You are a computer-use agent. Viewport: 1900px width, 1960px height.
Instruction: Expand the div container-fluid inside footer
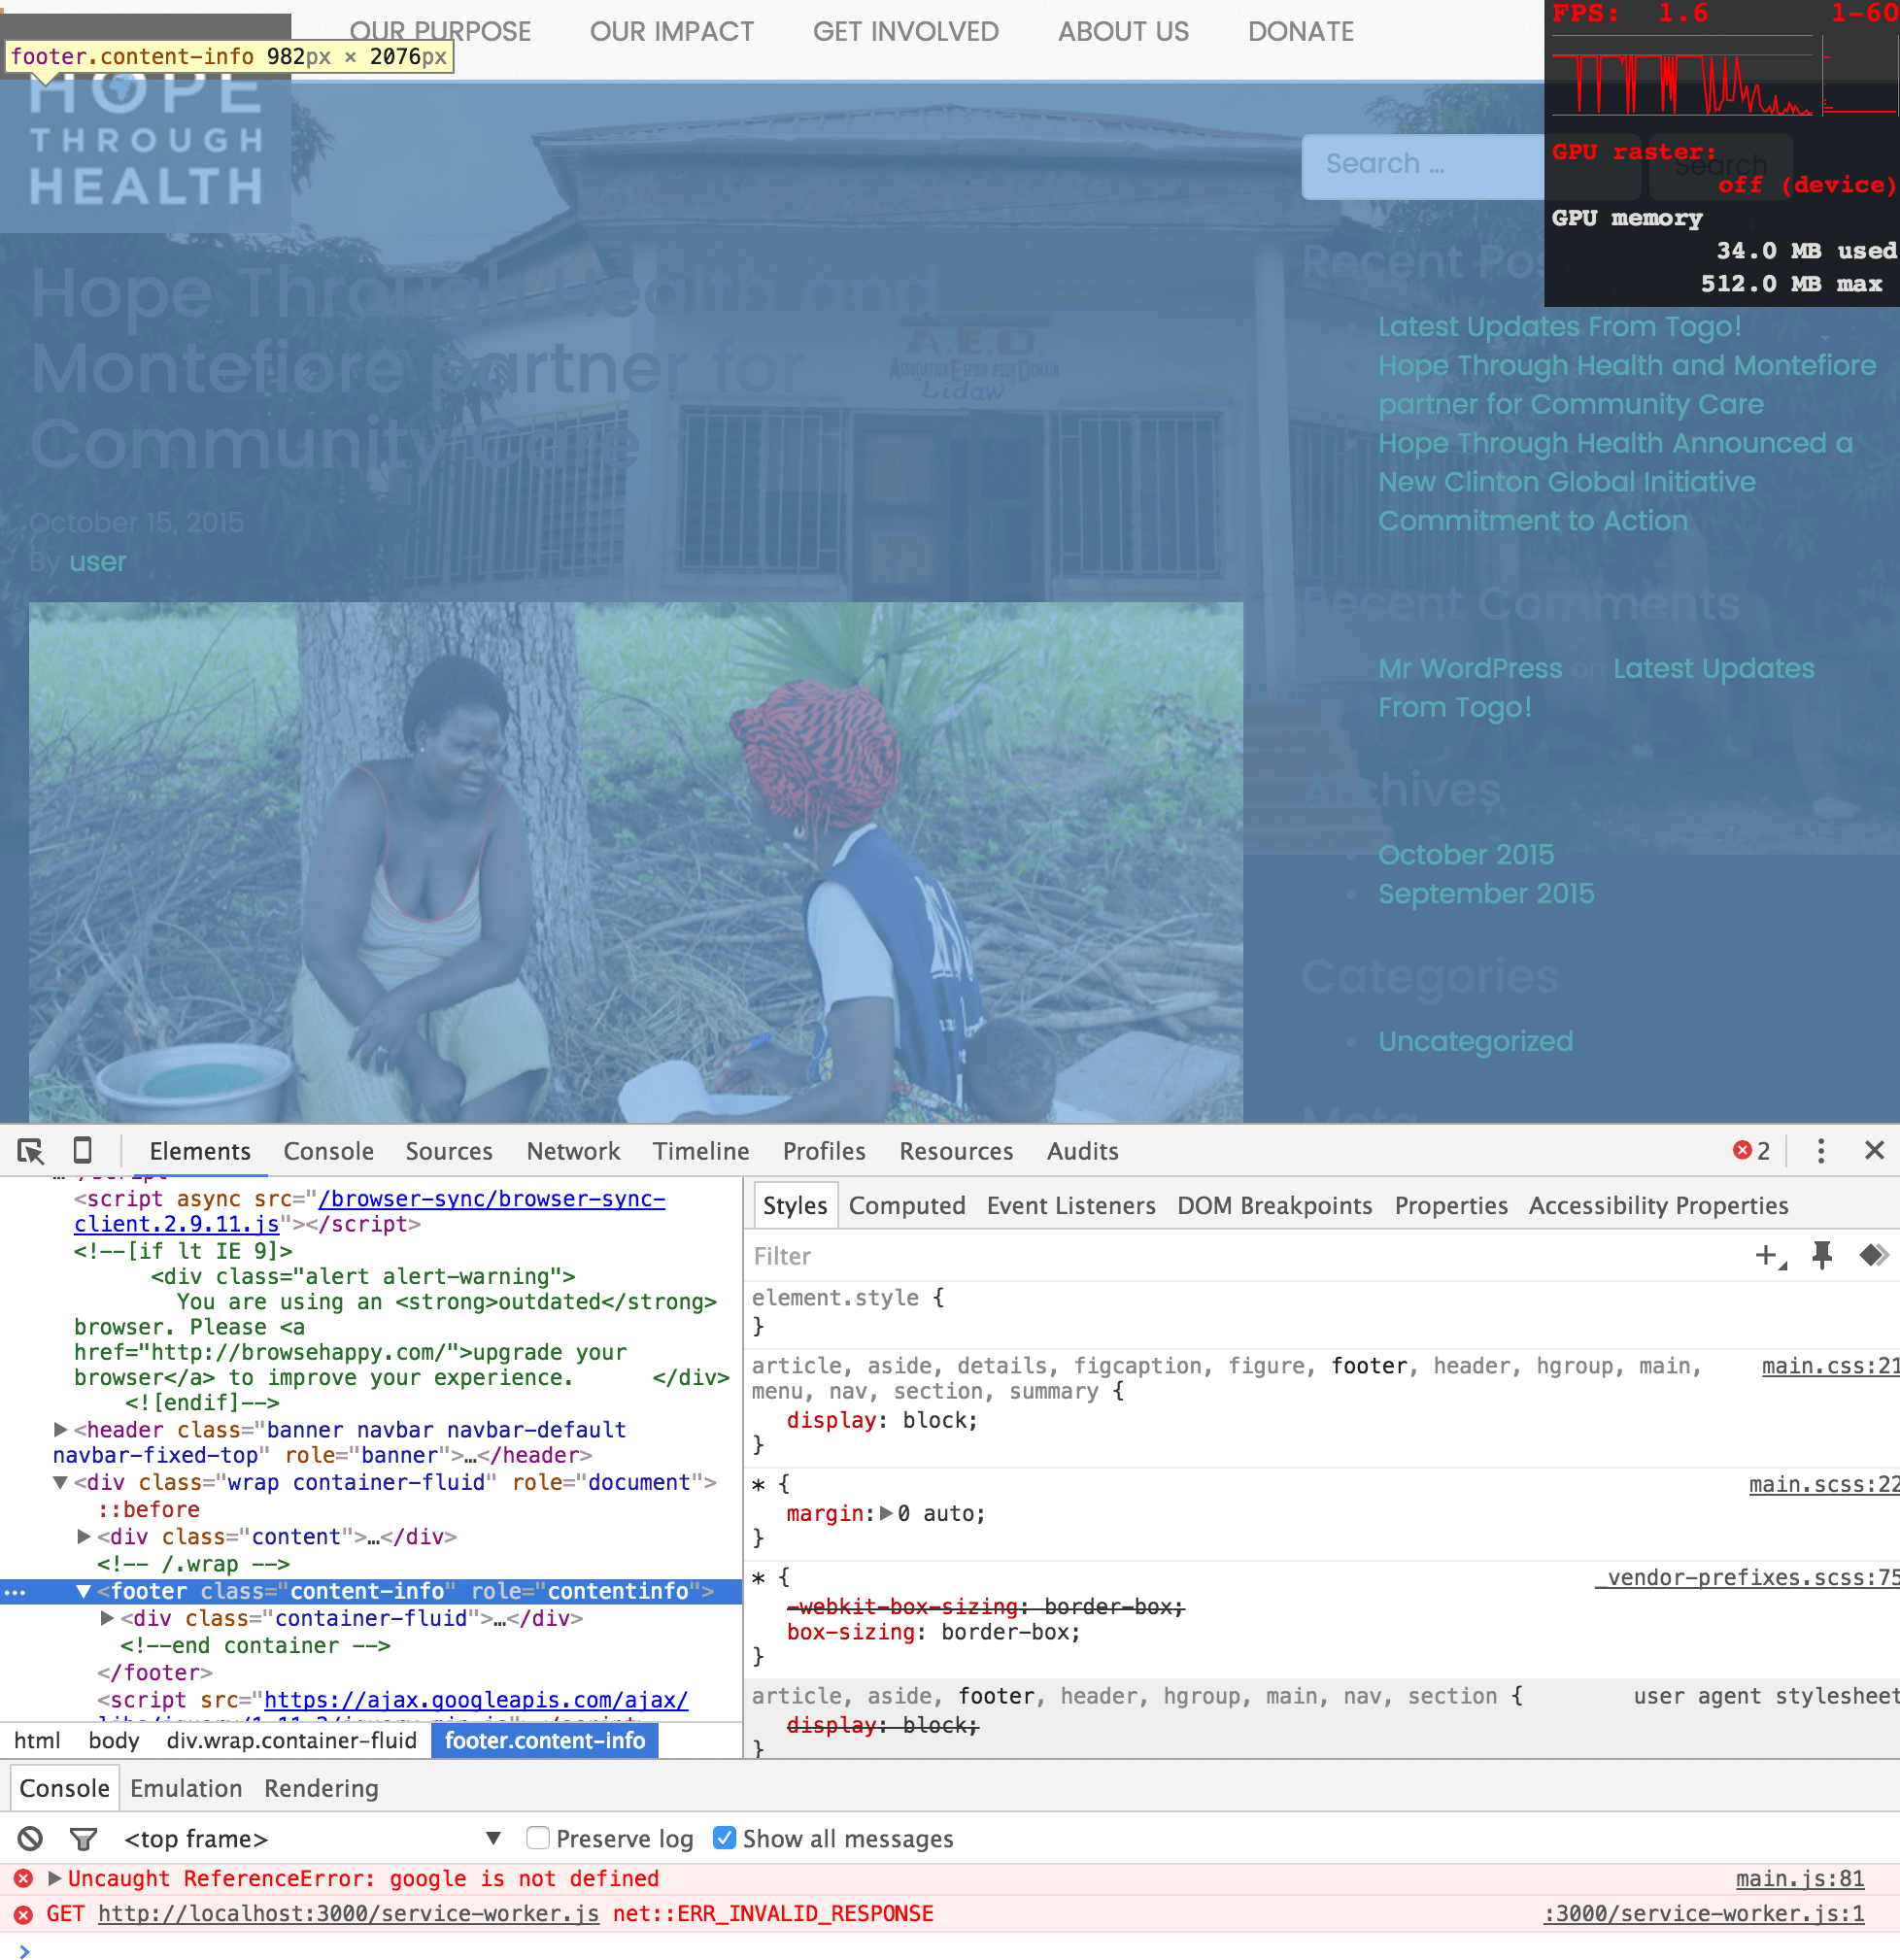[x=108, y=1619]
